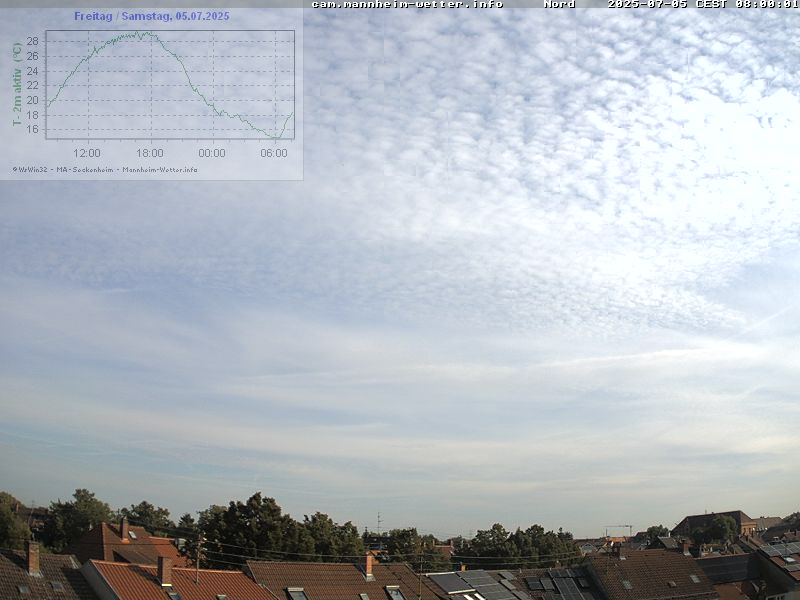
Task: Click the 12:00 label on the time axis
Action: pyautogui.click(x=87, y=153)
